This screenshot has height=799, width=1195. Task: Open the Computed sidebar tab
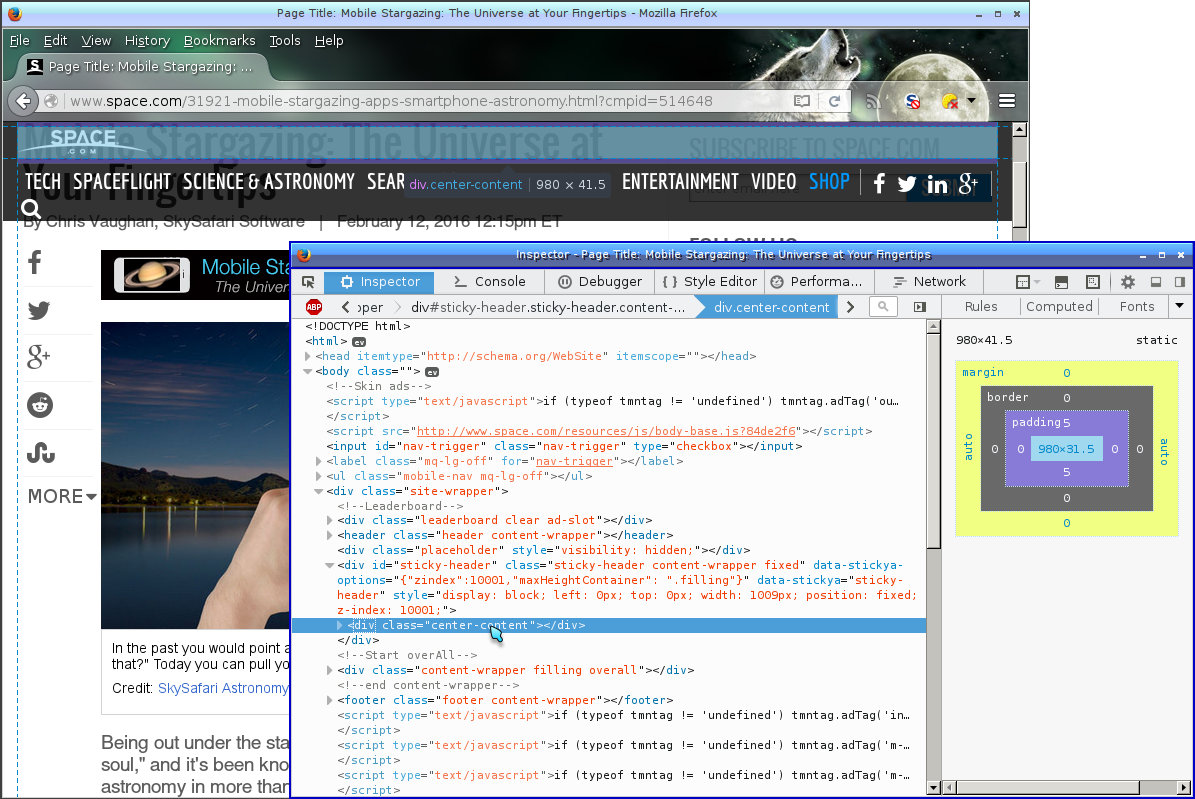[1059, 306]
